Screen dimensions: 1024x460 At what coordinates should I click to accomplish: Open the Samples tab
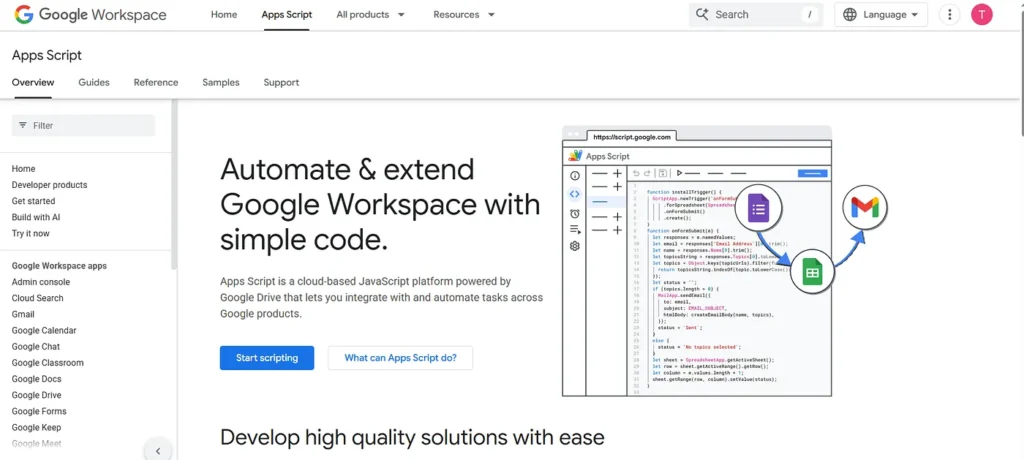[221, 82]
